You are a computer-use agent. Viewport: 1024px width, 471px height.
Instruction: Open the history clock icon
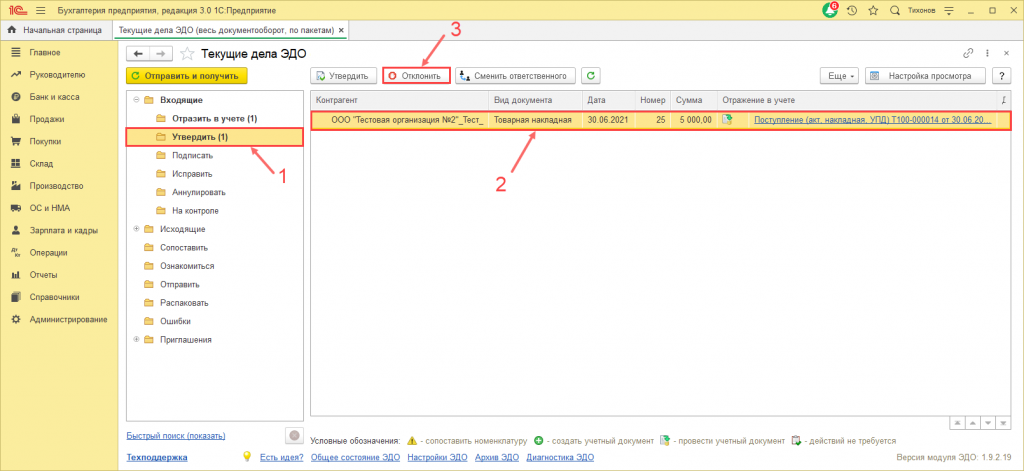click(852, 11)
